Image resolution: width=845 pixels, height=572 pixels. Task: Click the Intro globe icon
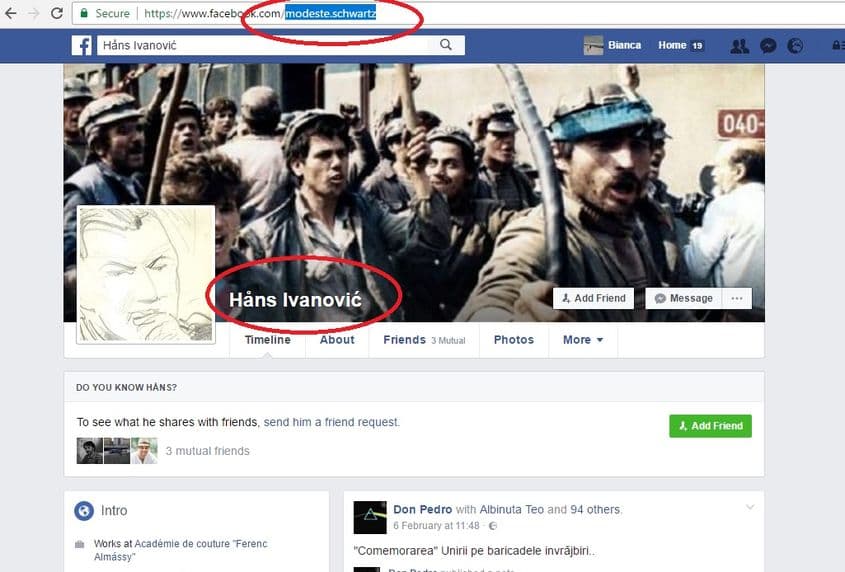point(84,511)
